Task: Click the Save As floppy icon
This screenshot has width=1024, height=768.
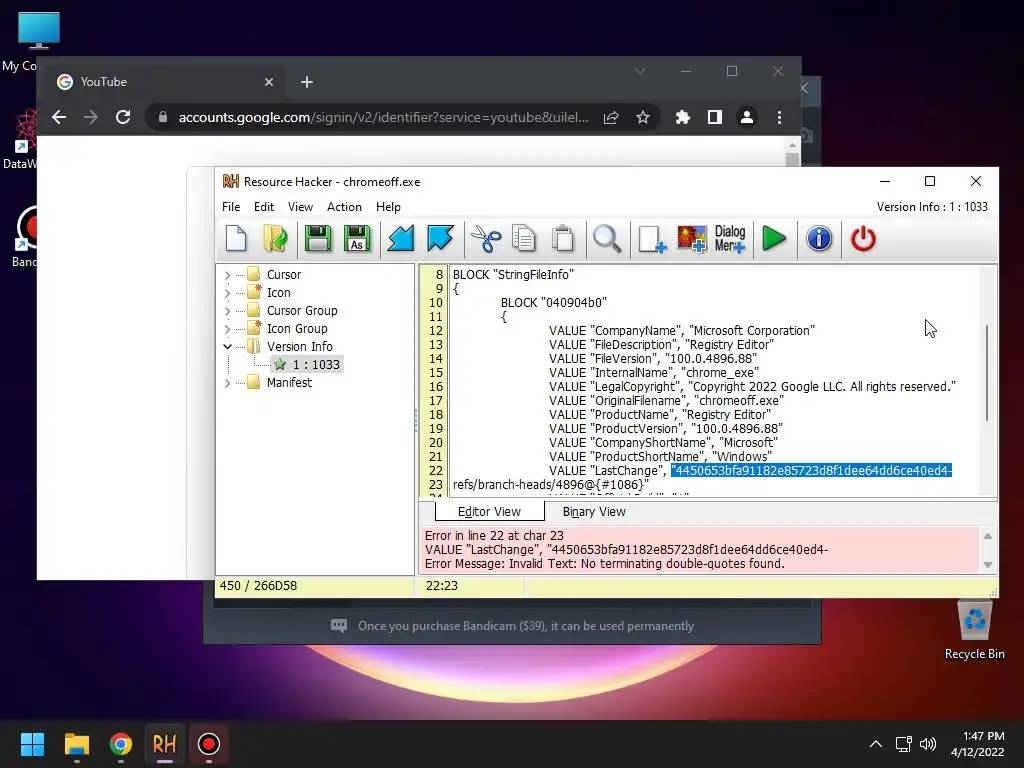Action: click(357, 239)
